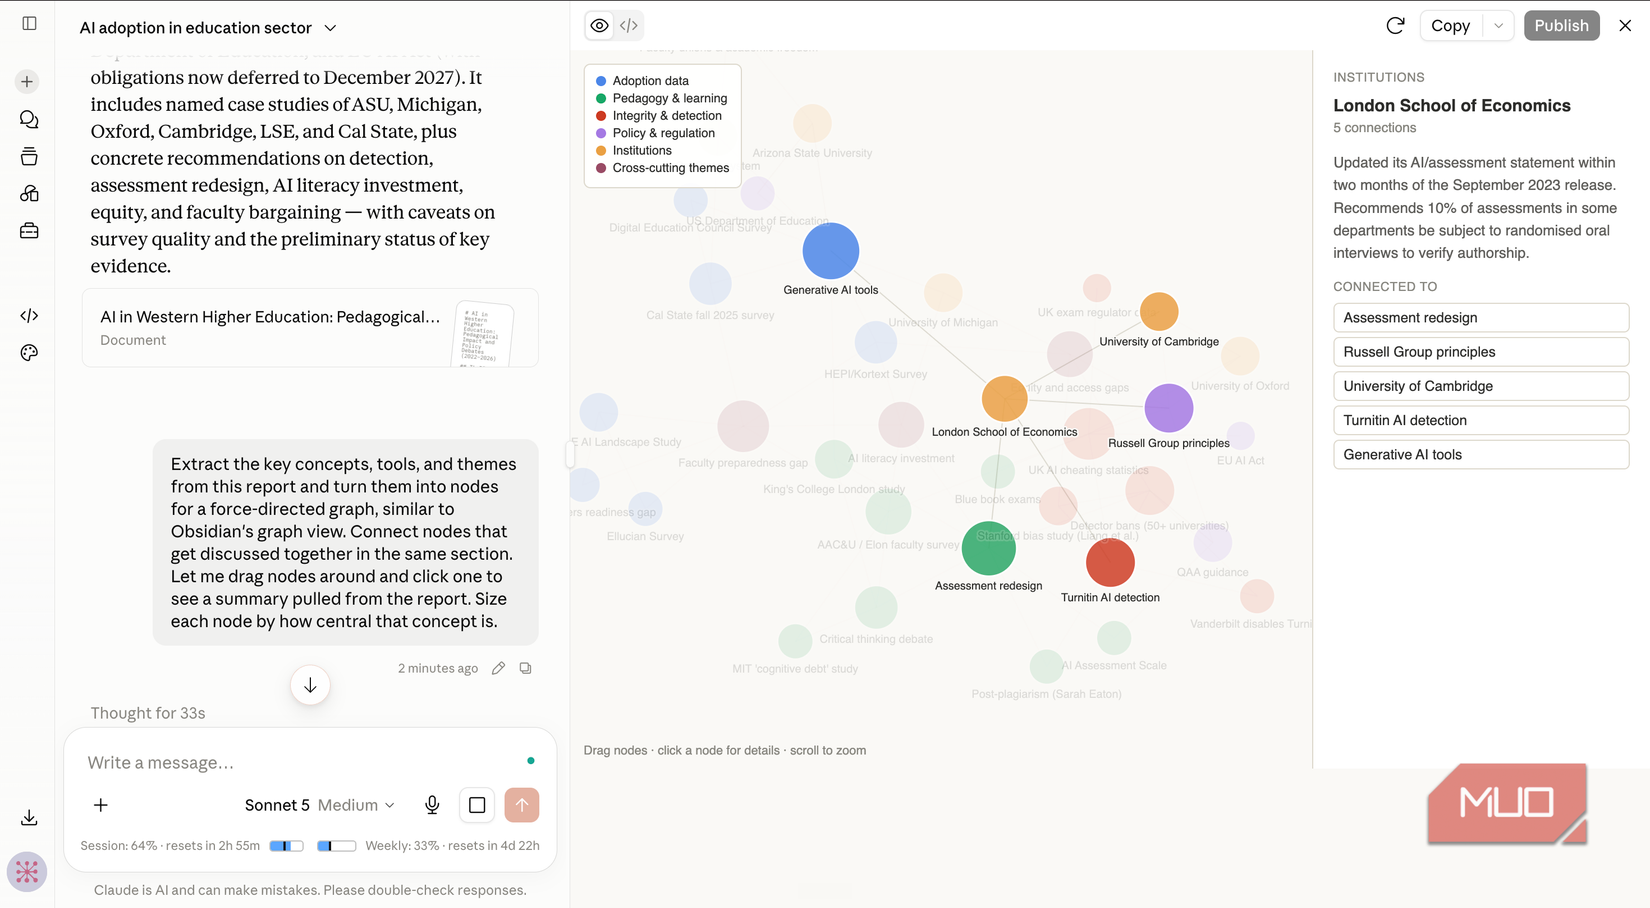Open the Generative AI tools connection in the side list

click(1481, 454)
